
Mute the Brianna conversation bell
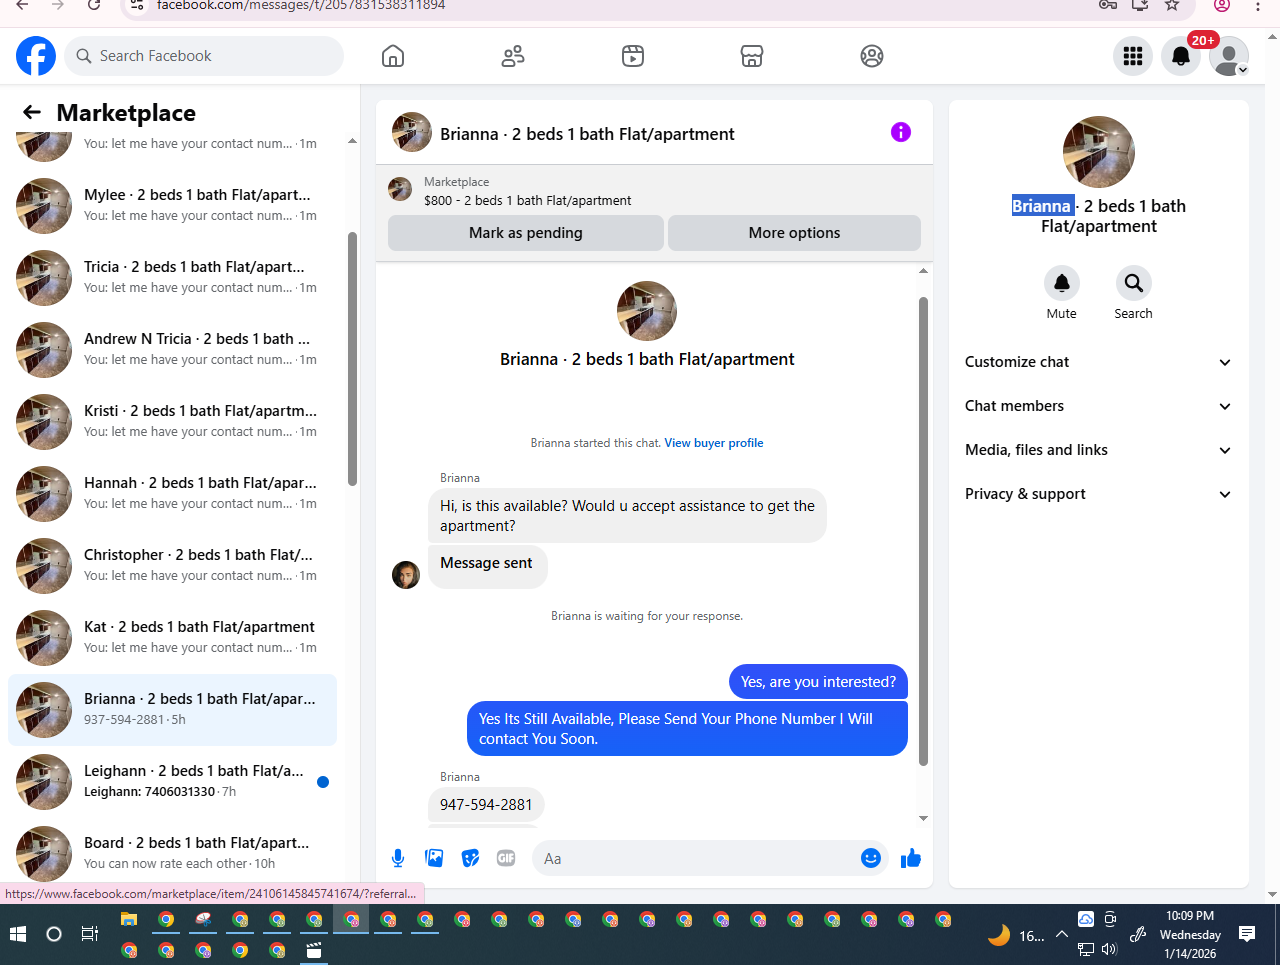(1062, 283)
